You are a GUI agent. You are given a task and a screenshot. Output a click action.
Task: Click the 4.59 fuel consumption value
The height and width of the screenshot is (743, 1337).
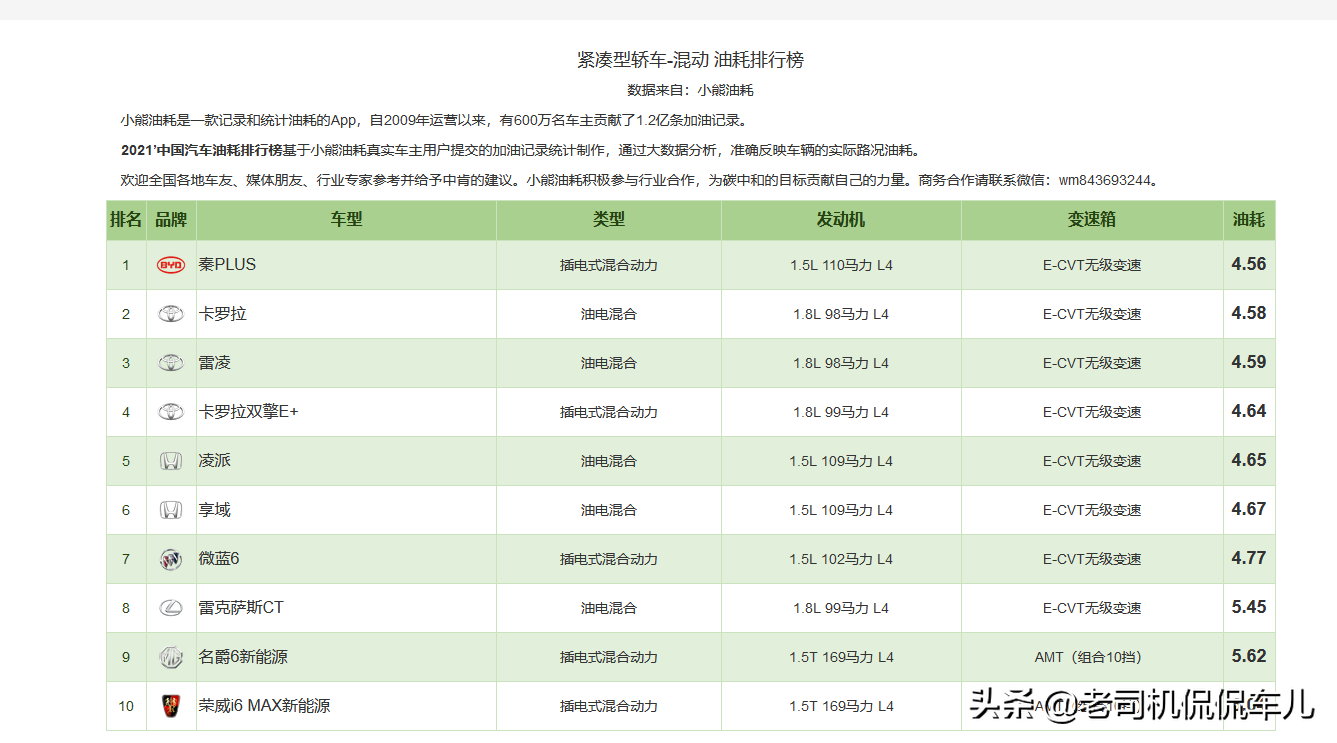1249,363
